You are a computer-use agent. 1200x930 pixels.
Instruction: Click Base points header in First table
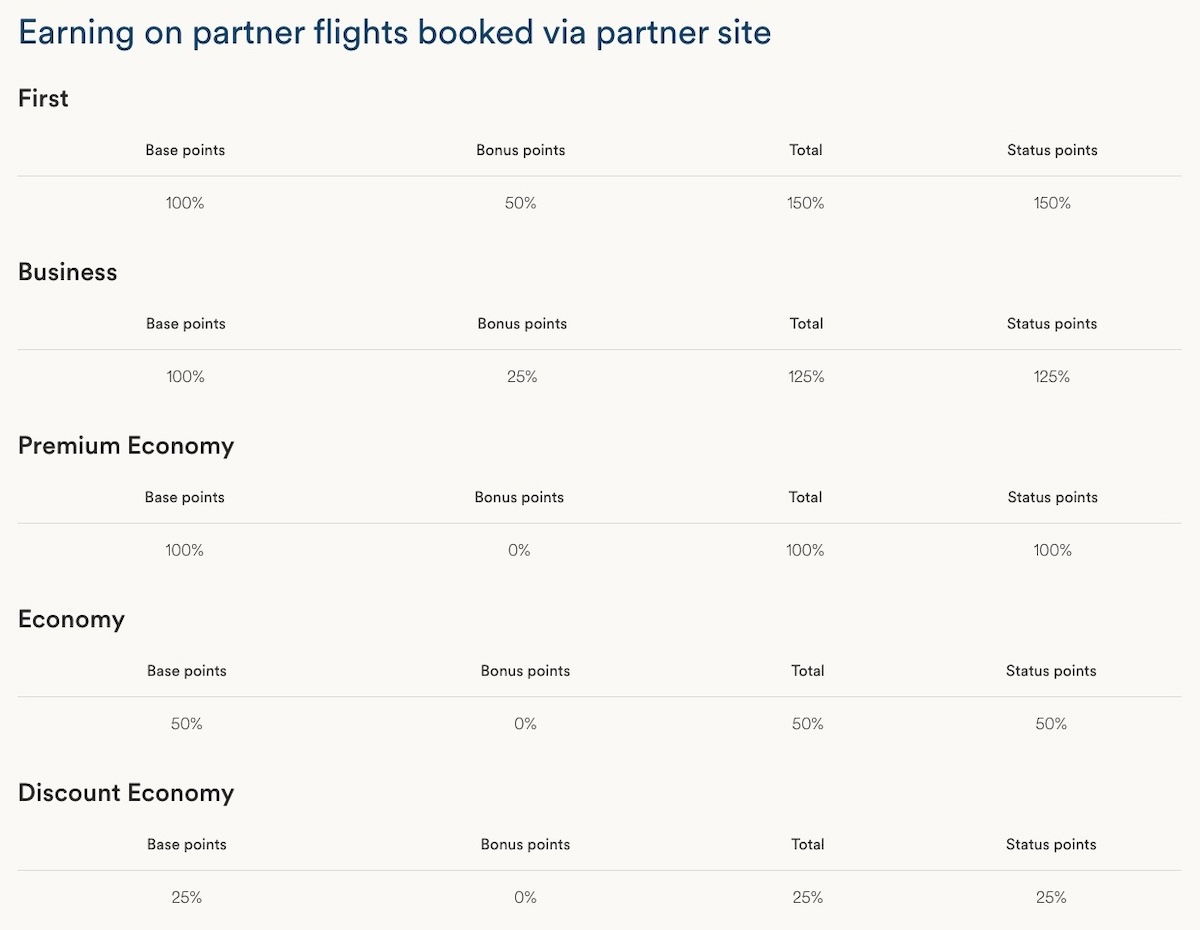185,150
